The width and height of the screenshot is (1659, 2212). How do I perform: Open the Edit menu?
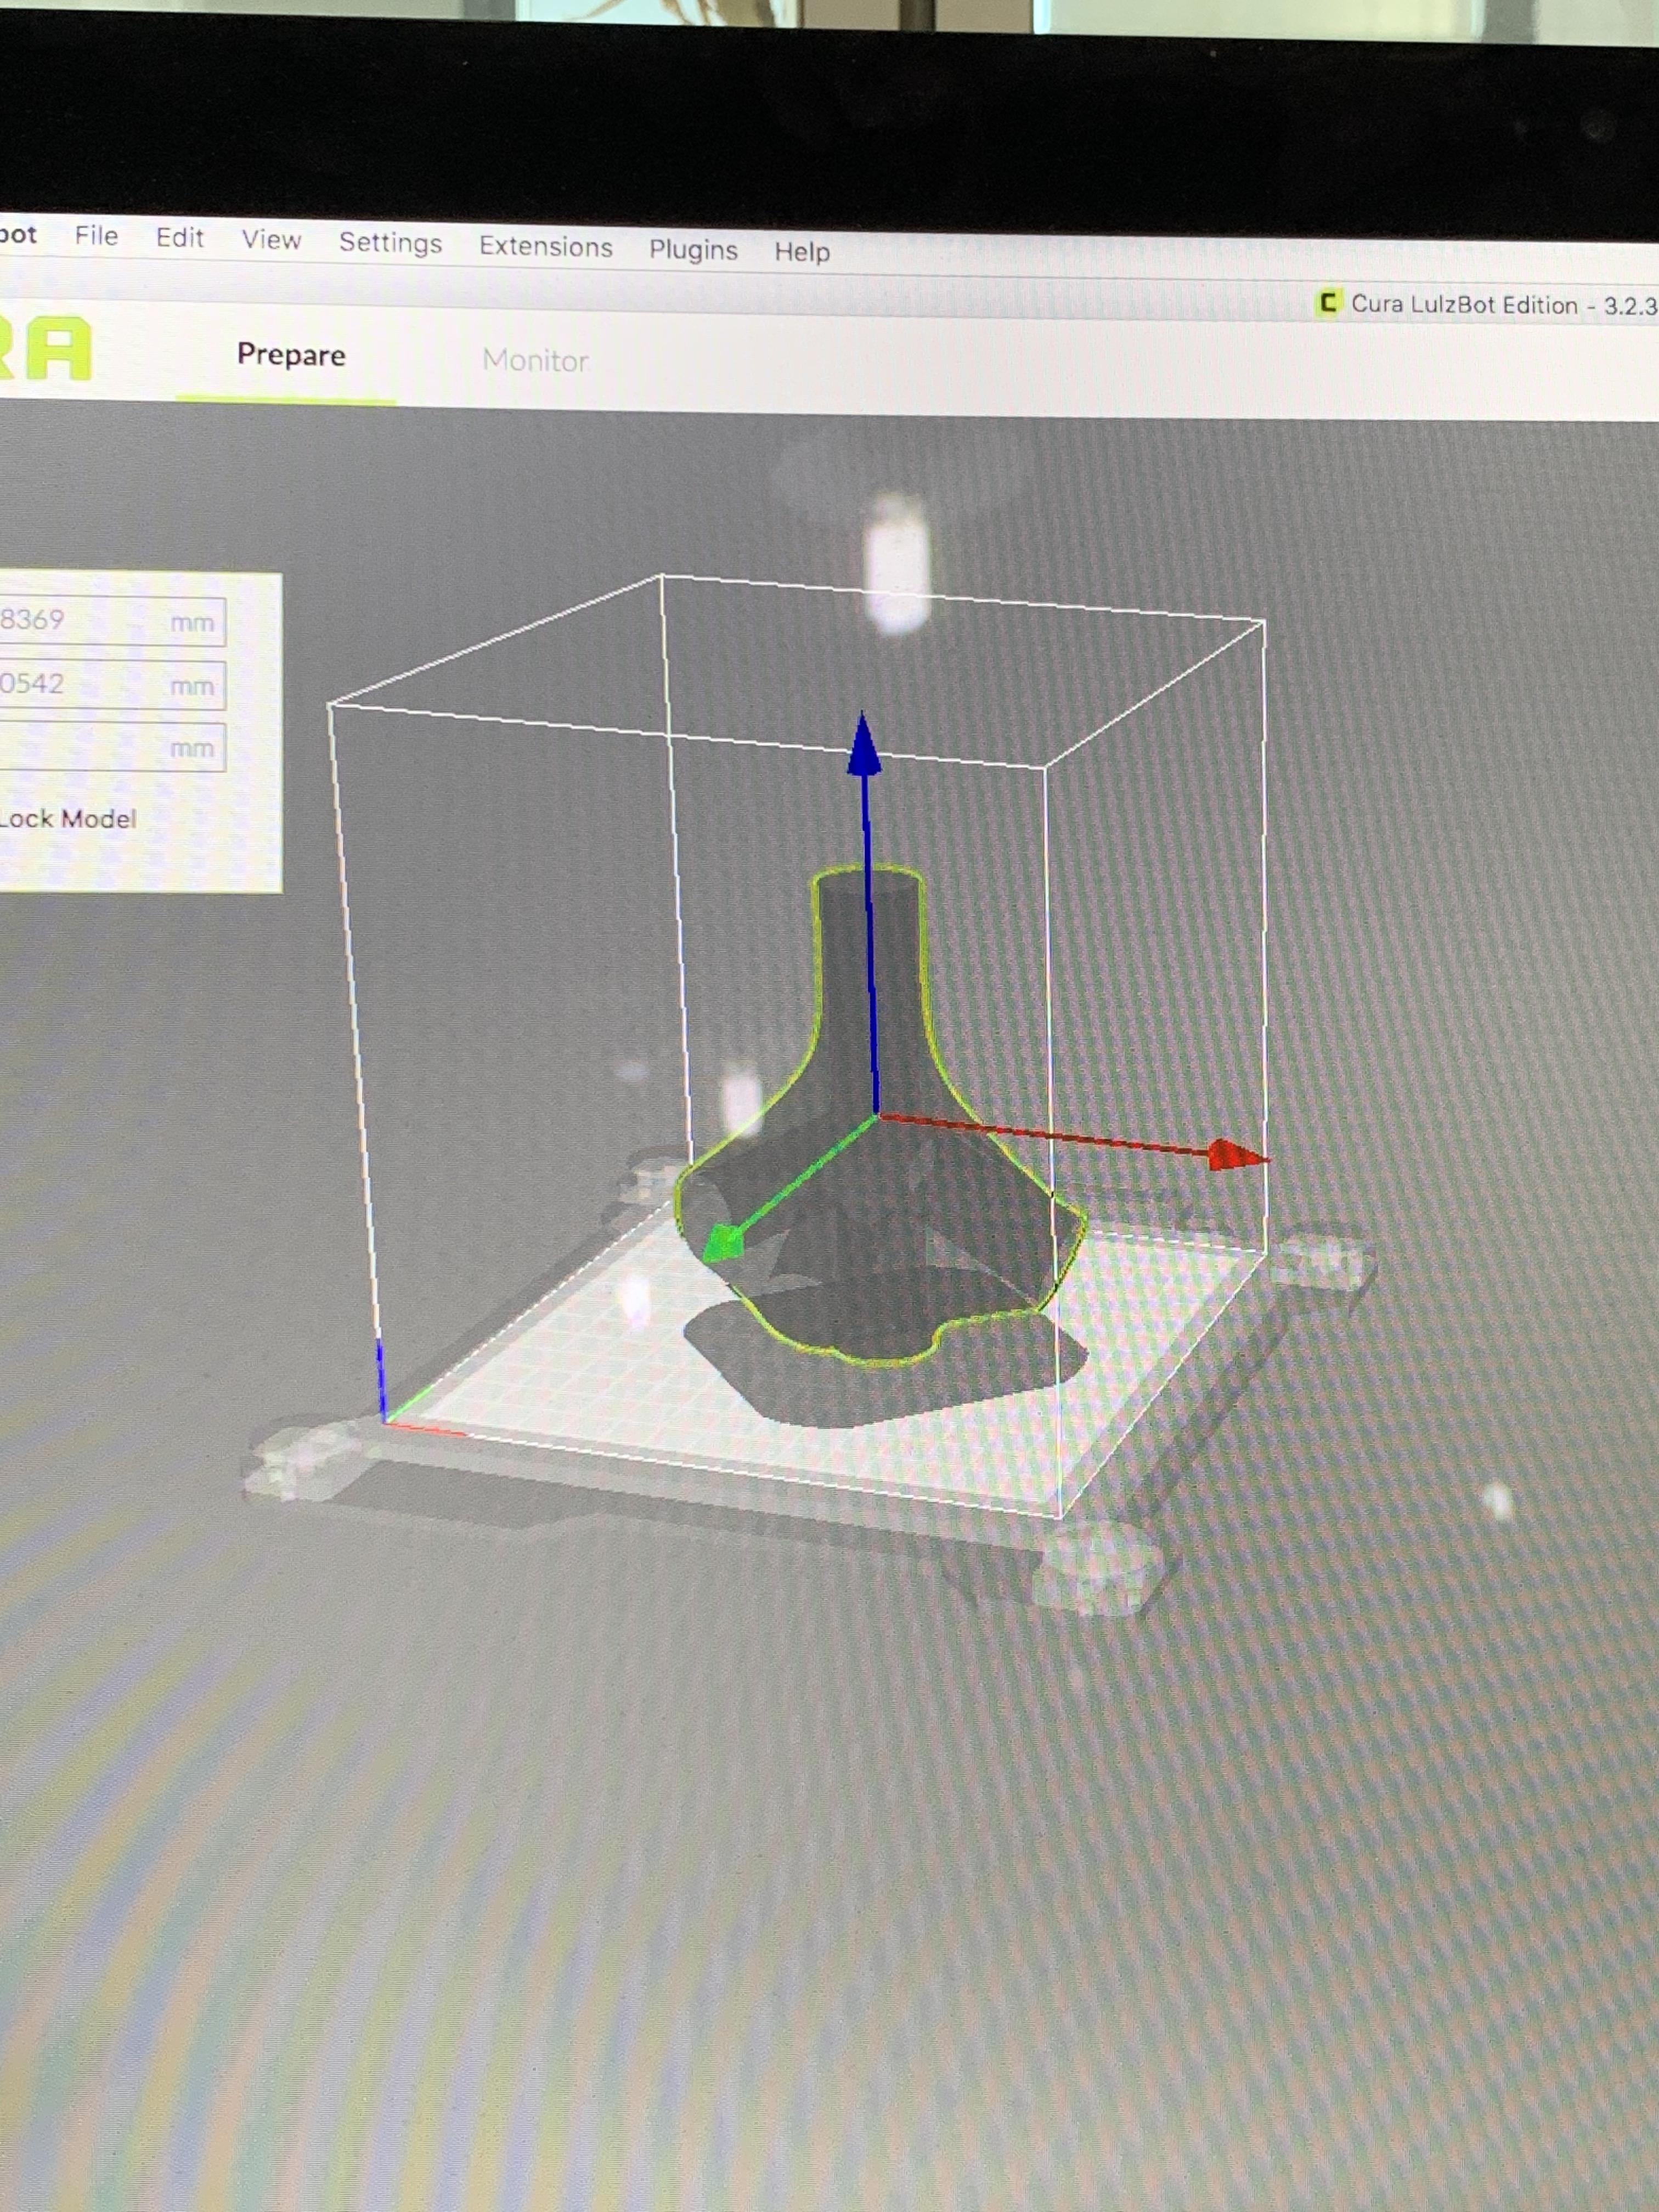point(179,238)
